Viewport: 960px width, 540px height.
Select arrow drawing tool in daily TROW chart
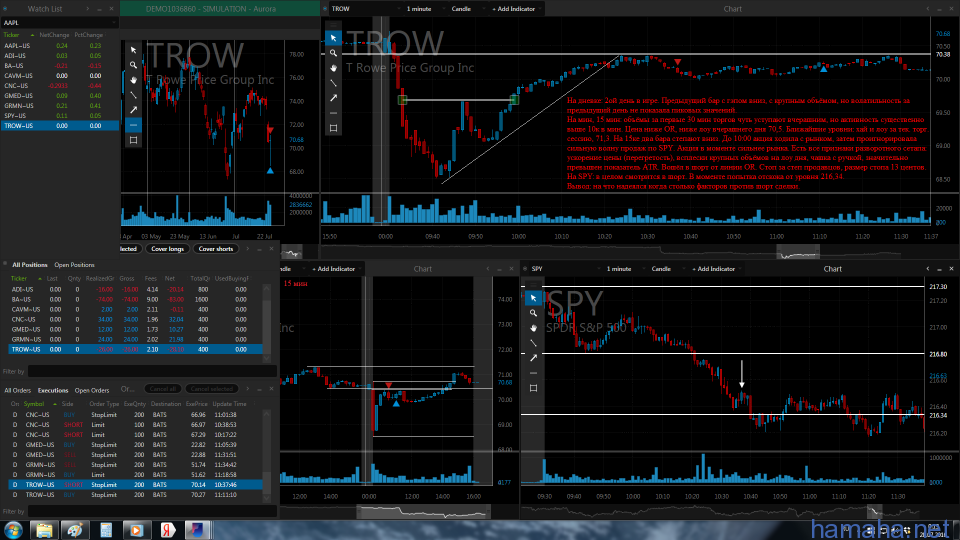(133, 110)
